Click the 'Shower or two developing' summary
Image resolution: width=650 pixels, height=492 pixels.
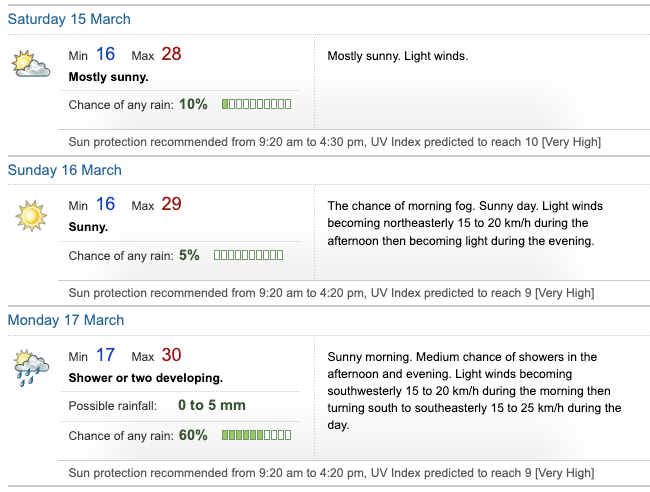click(x=145, y=378)
